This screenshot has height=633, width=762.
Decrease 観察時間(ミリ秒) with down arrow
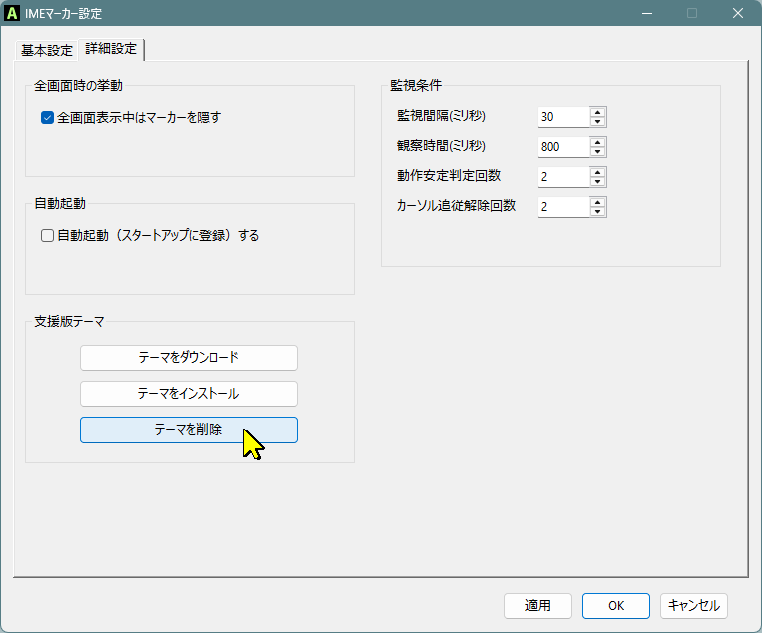pos(597,152)
